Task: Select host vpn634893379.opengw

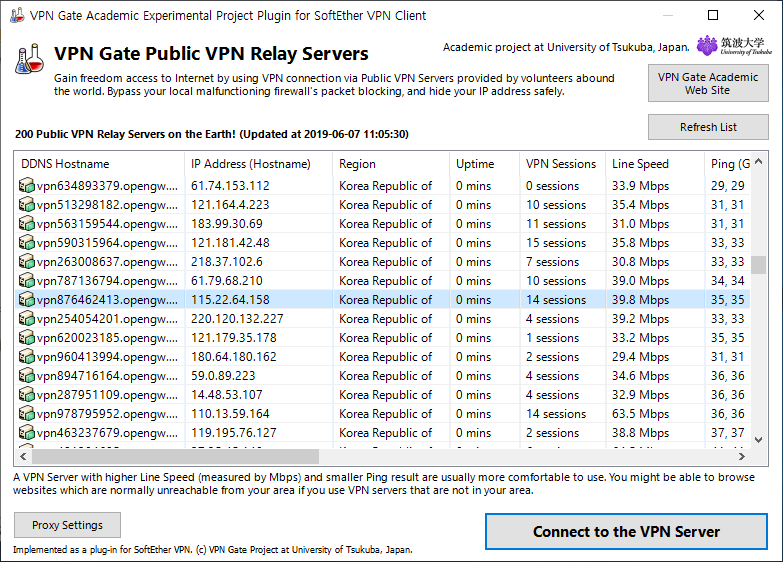Action: 107,186
